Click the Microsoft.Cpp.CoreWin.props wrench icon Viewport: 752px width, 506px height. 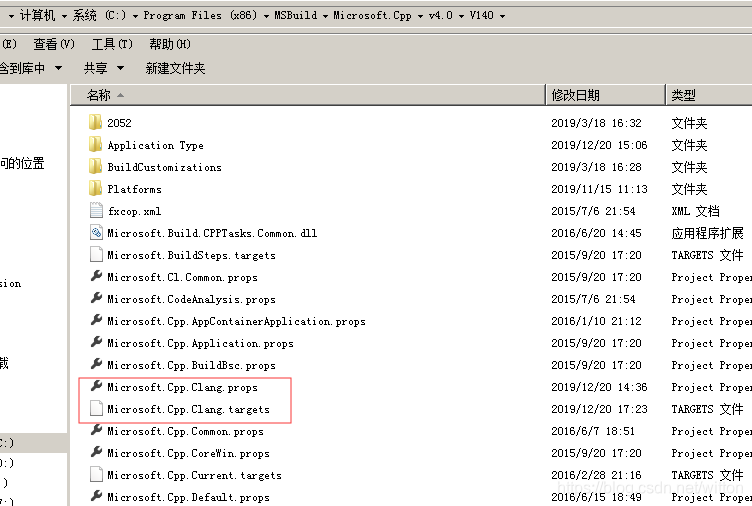click(x=96, y=452)
